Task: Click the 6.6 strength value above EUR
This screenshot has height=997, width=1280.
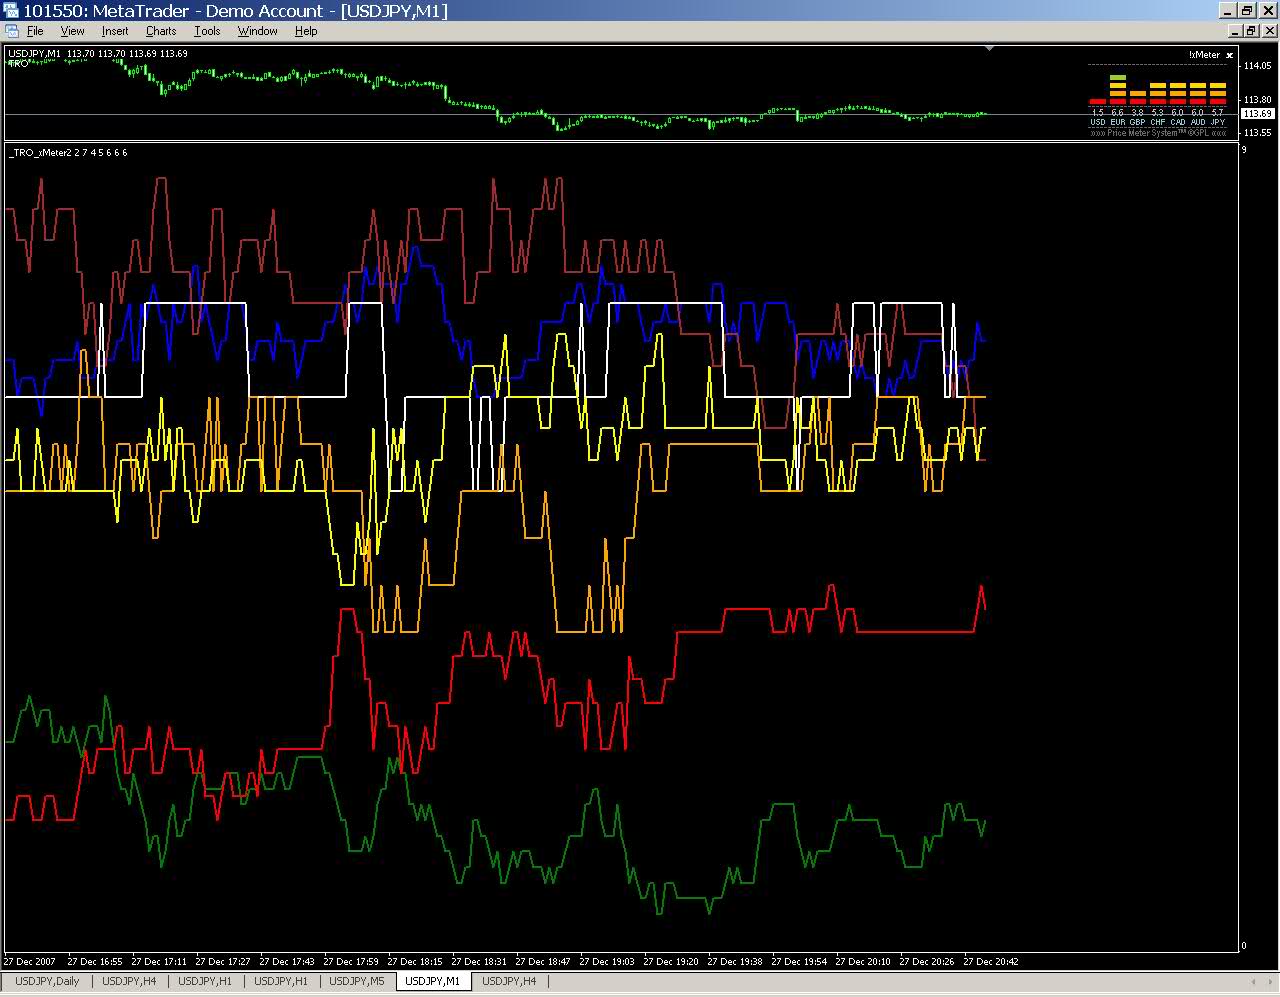Action: coord(1118,113)
